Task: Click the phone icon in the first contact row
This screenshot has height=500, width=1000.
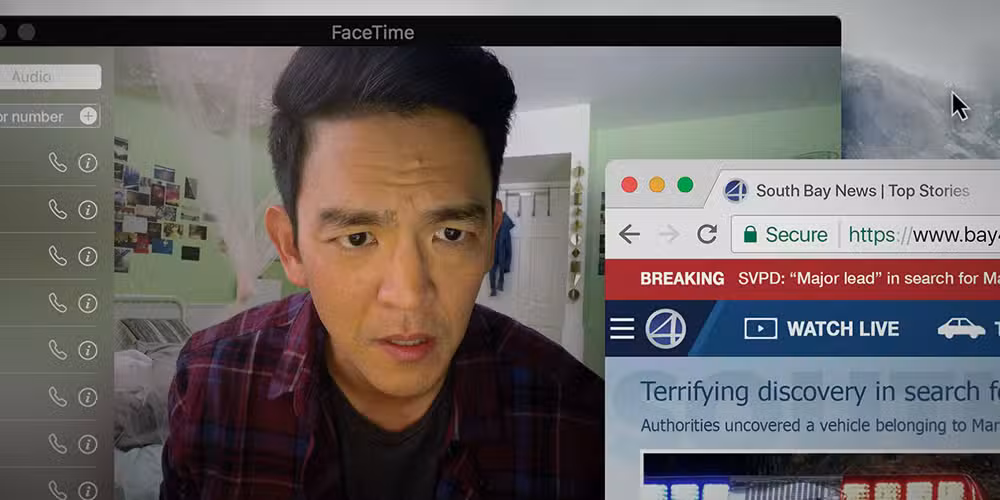Action: (x=58, y=162)
